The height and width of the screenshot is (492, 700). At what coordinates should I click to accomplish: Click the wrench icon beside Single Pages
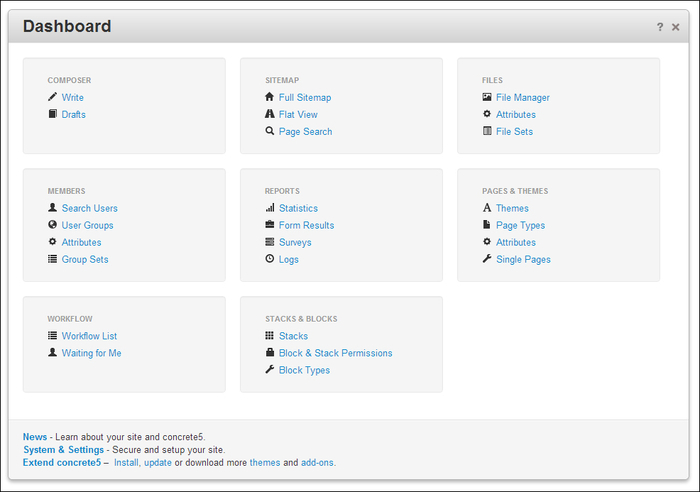pos(487,259)
